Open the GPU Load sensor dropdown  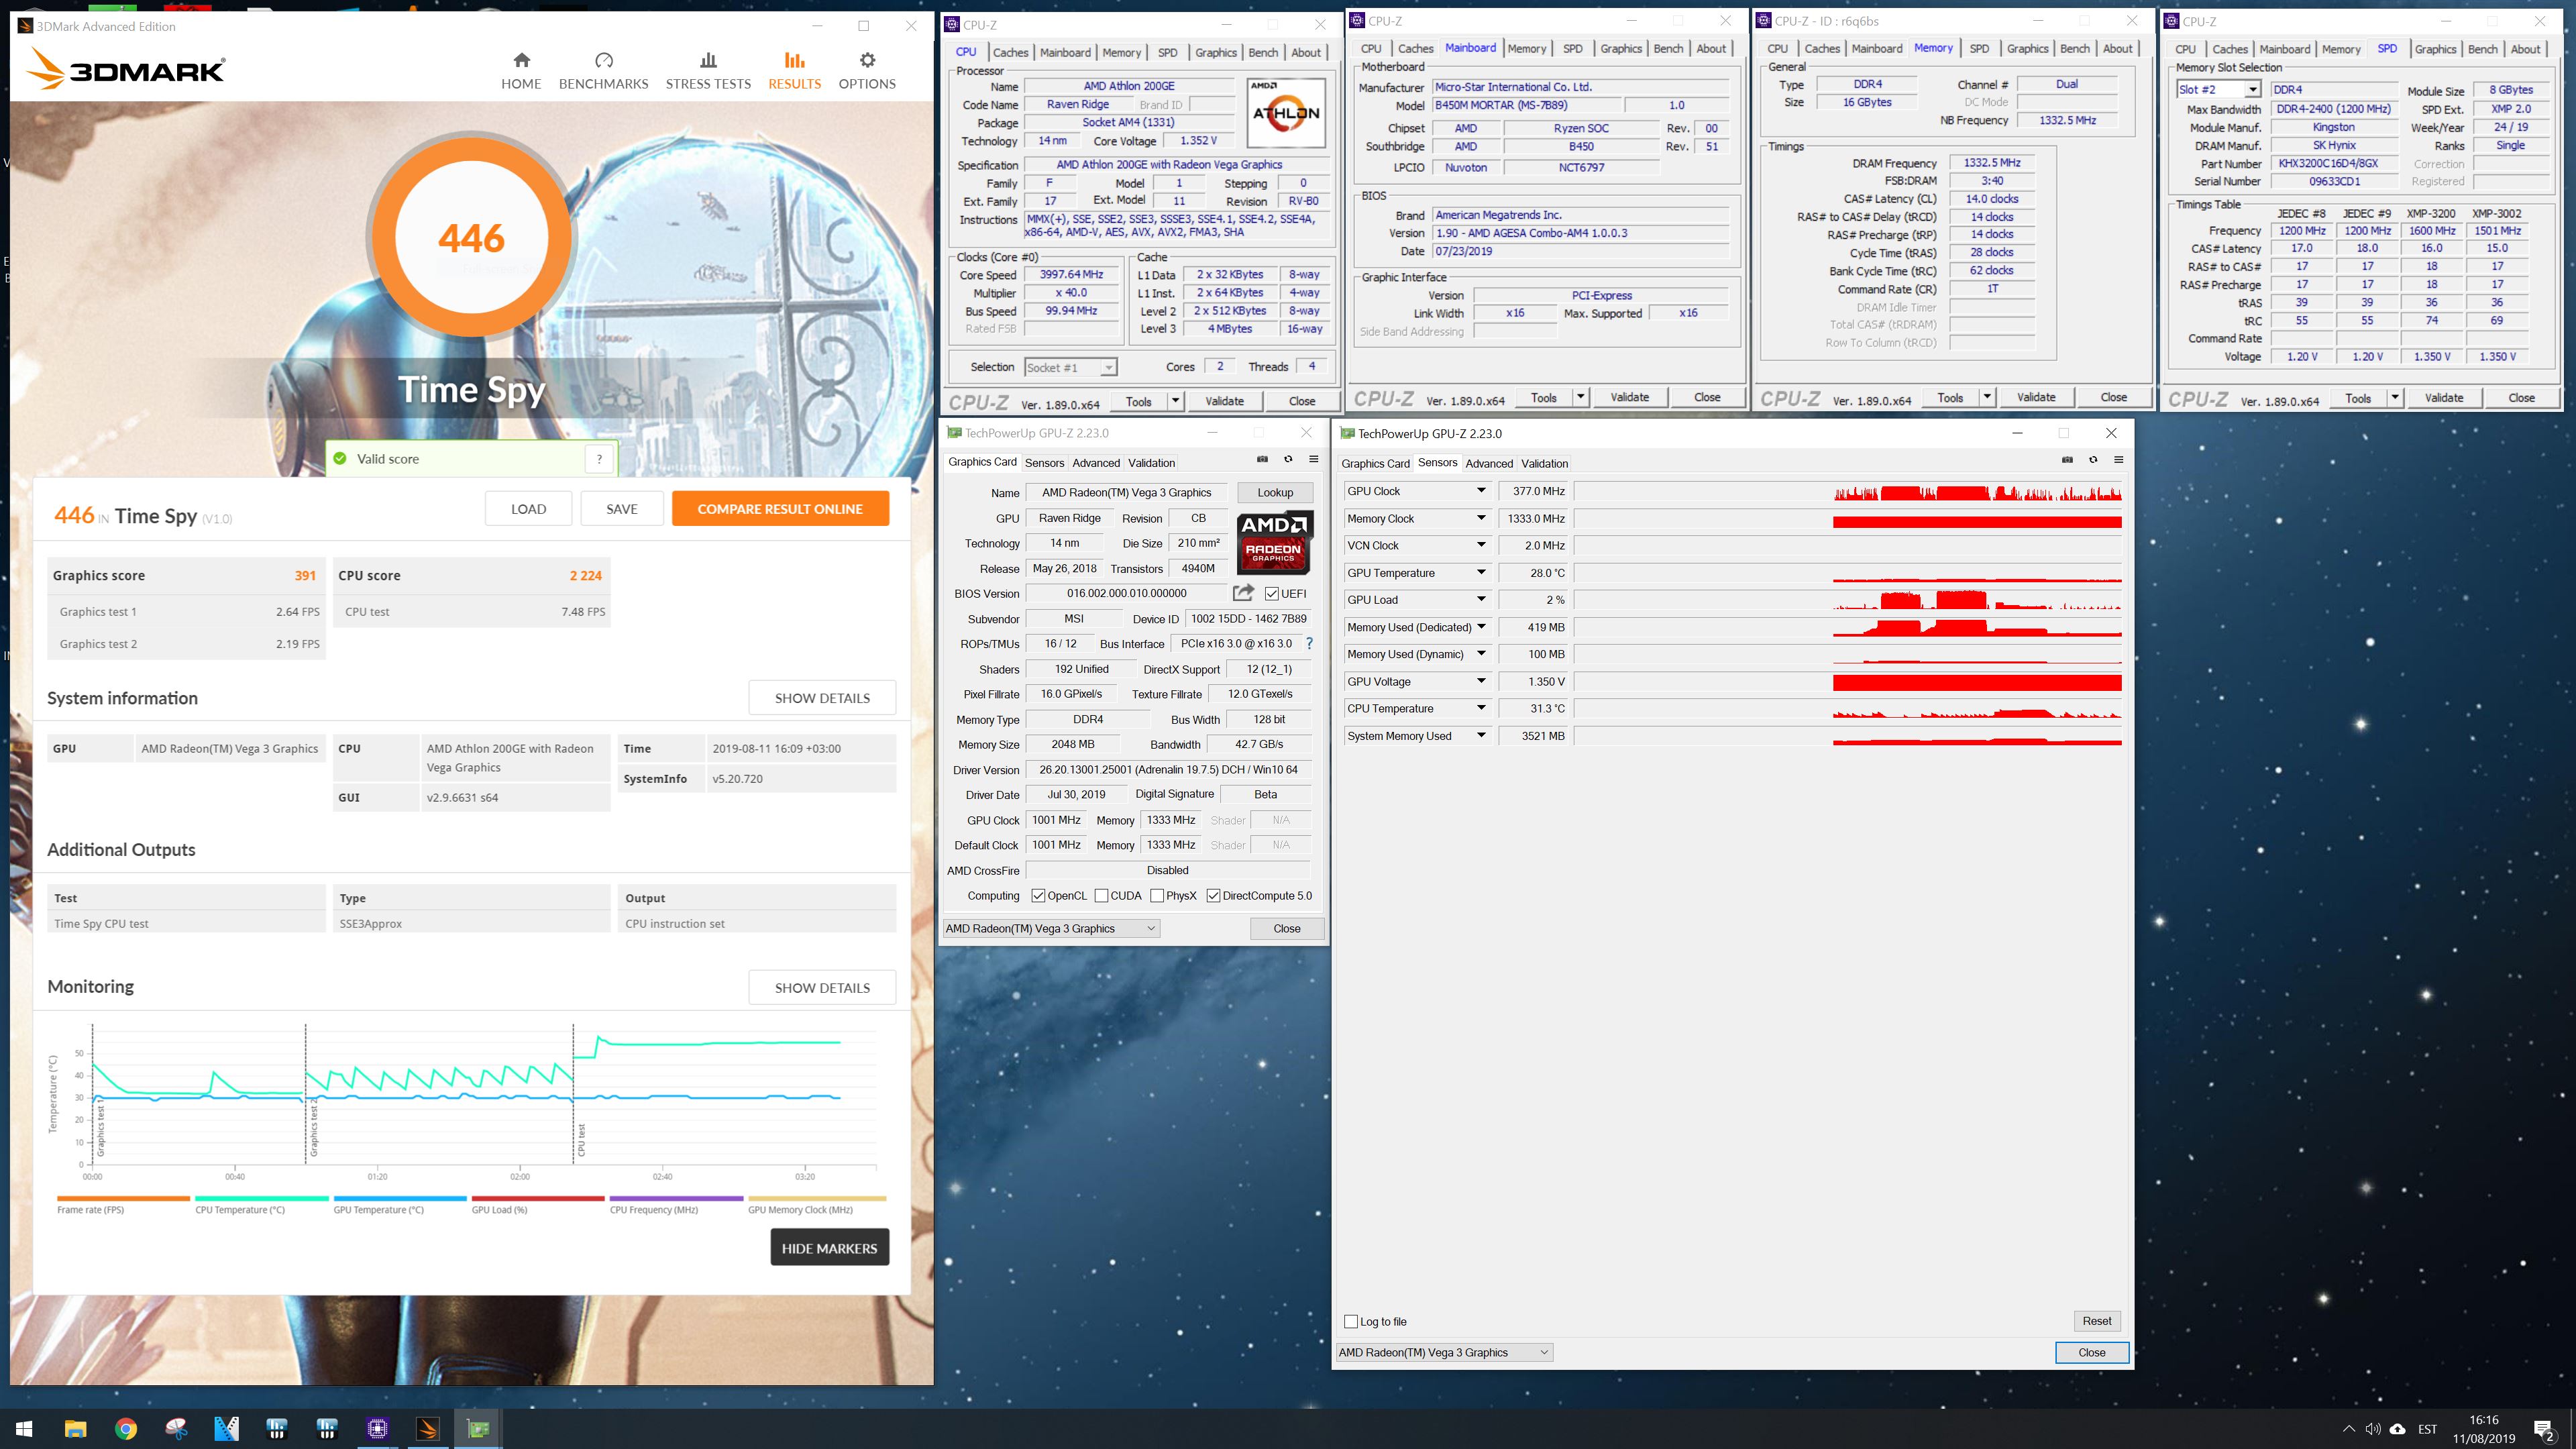pyautogui.click(x=1481, y=599)
